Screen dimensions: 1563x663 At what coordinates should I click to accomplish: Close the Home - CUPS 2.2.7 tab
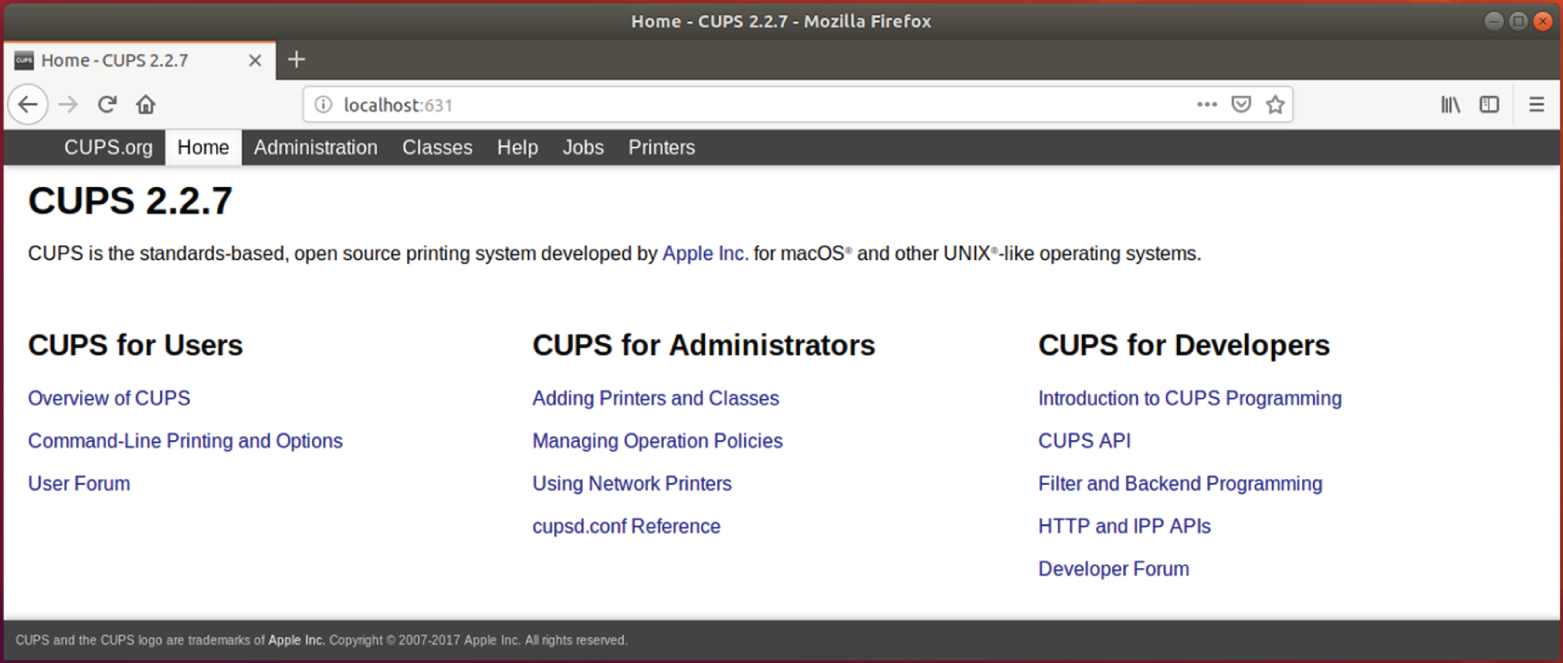[x=255, y=60]
